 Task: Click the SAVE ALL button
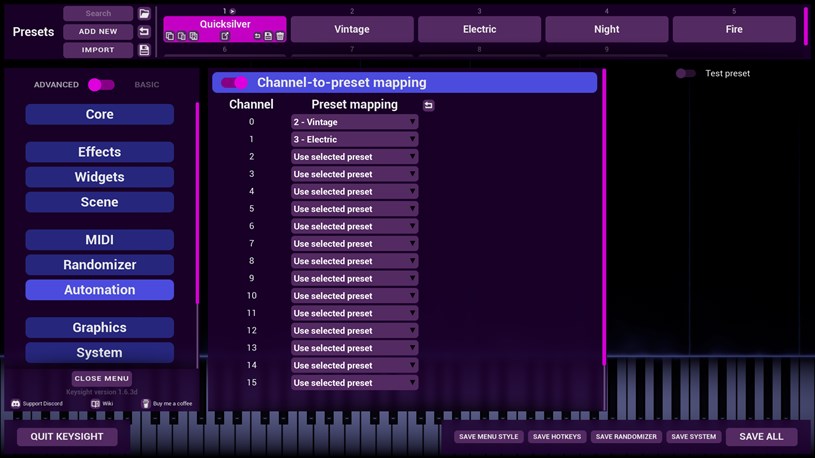point(761,437)
